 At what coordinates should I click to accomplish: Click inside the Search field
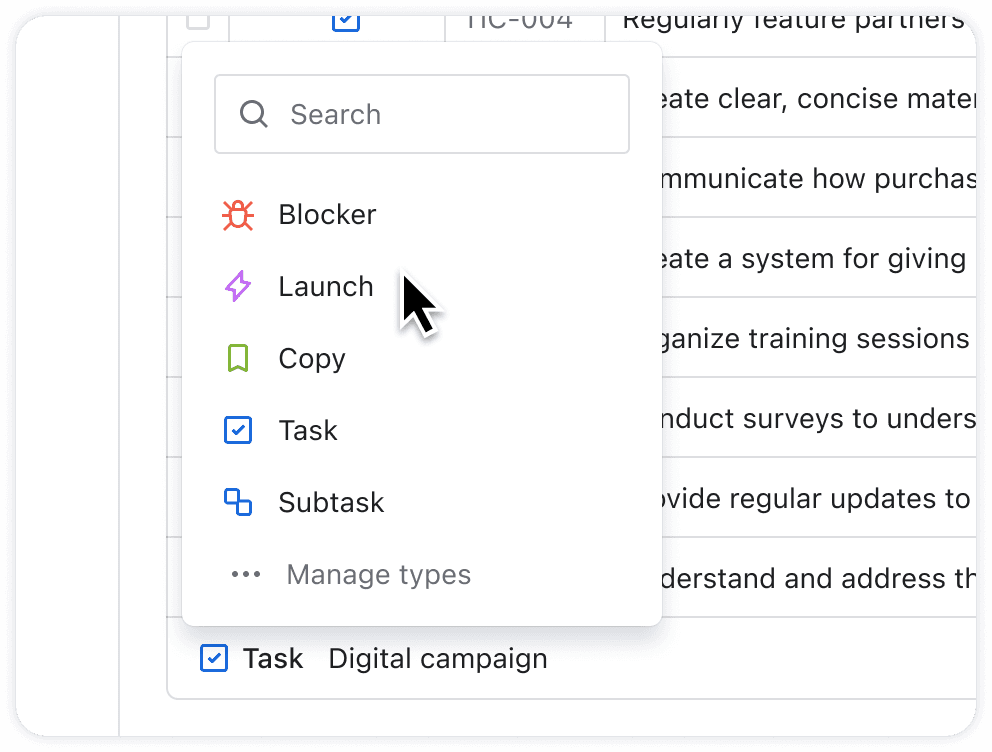click(421, 113)
